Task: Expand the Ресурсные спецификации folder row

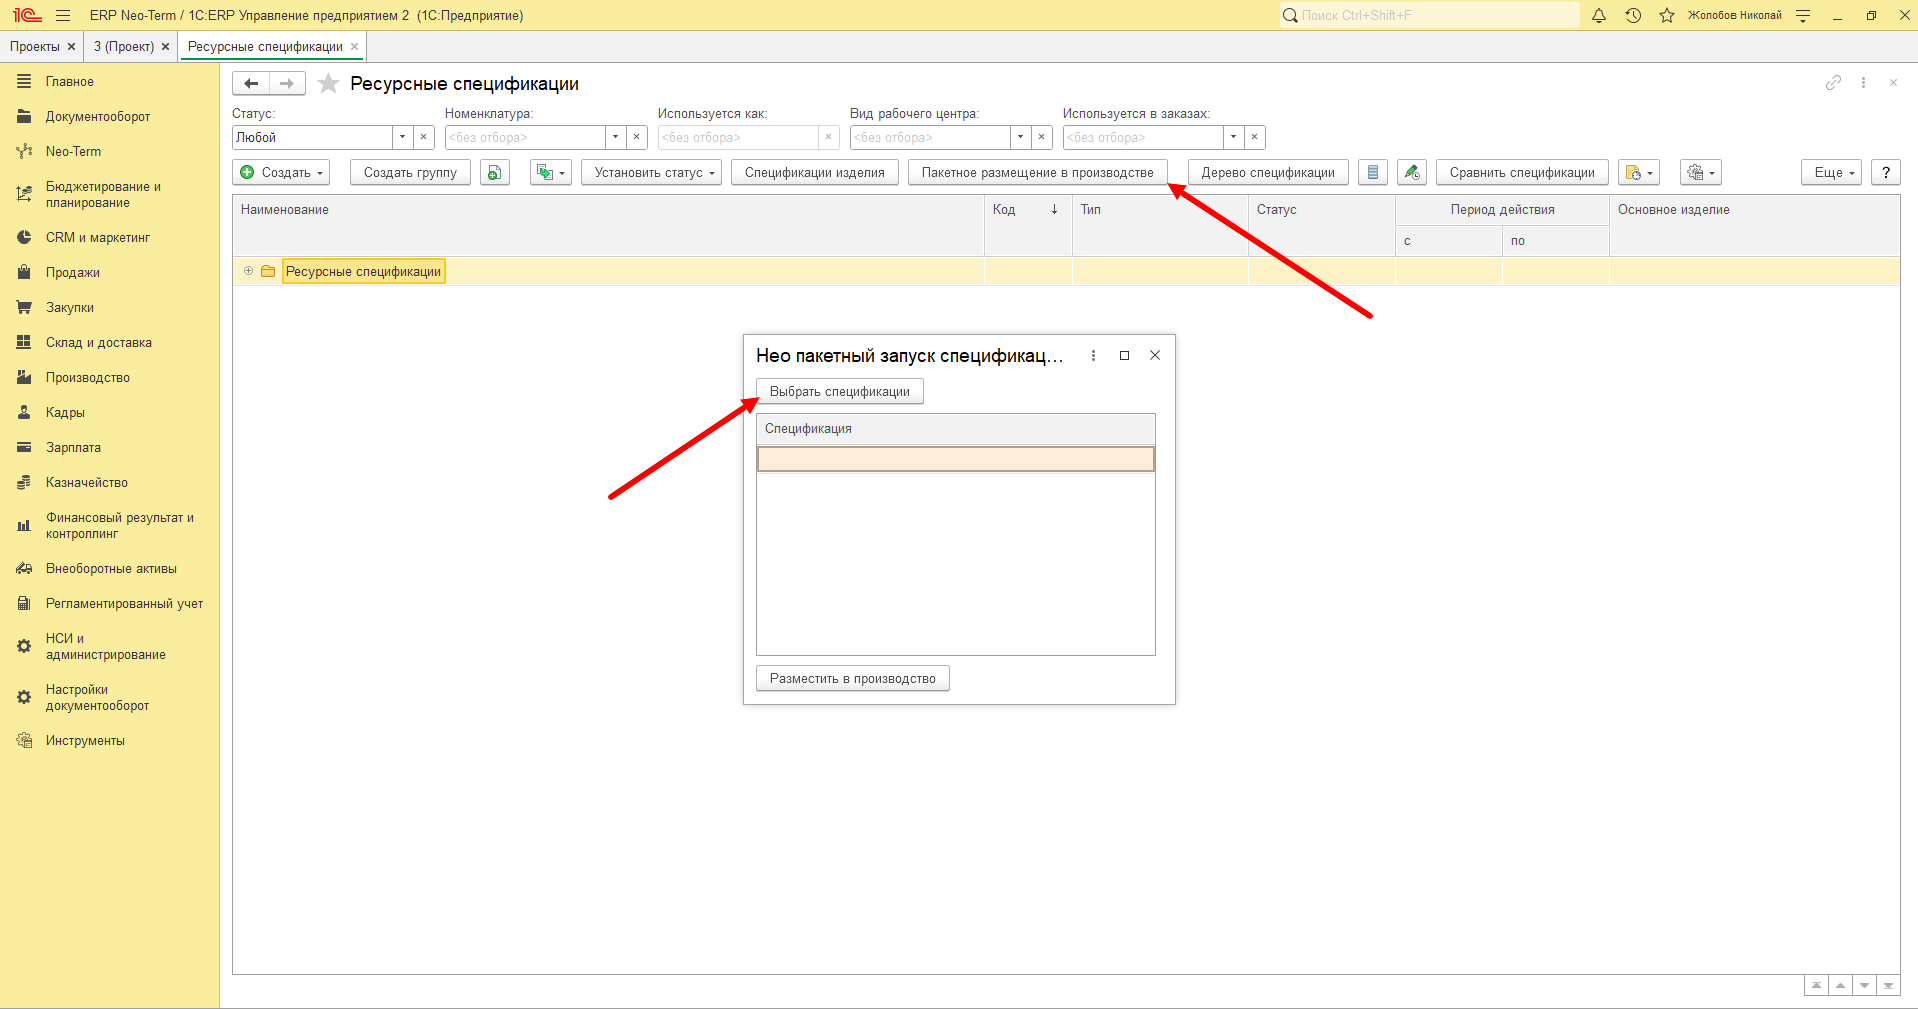Action: click(x=249, y=271)
